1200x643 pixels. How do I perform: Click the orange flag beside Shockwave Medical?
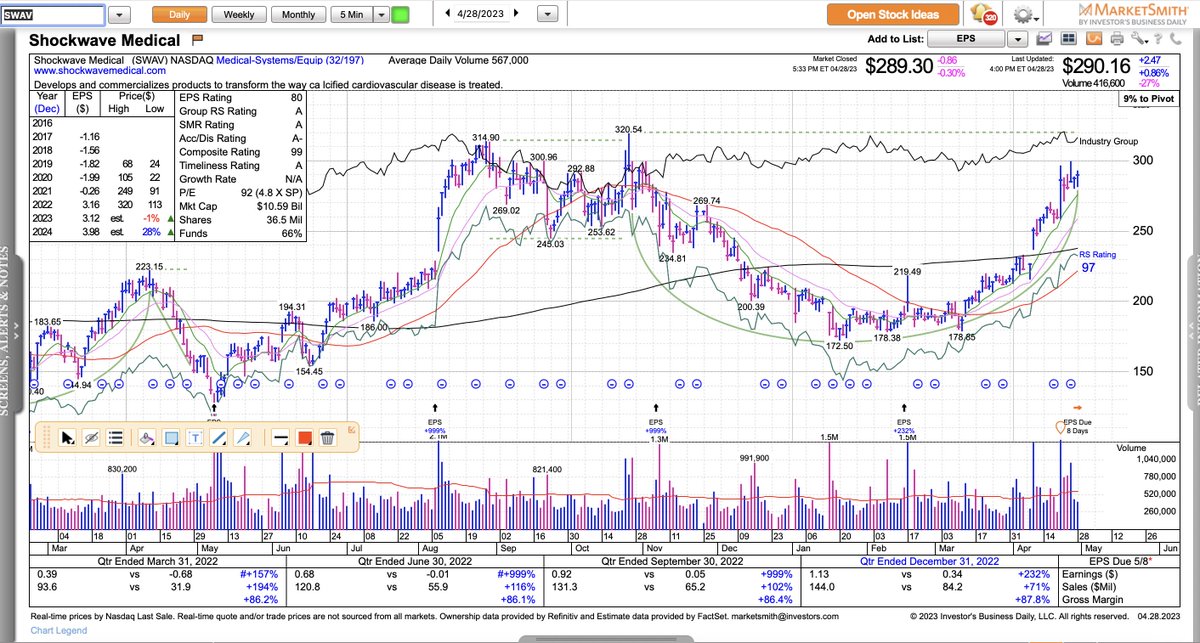[x=197, y=40]
